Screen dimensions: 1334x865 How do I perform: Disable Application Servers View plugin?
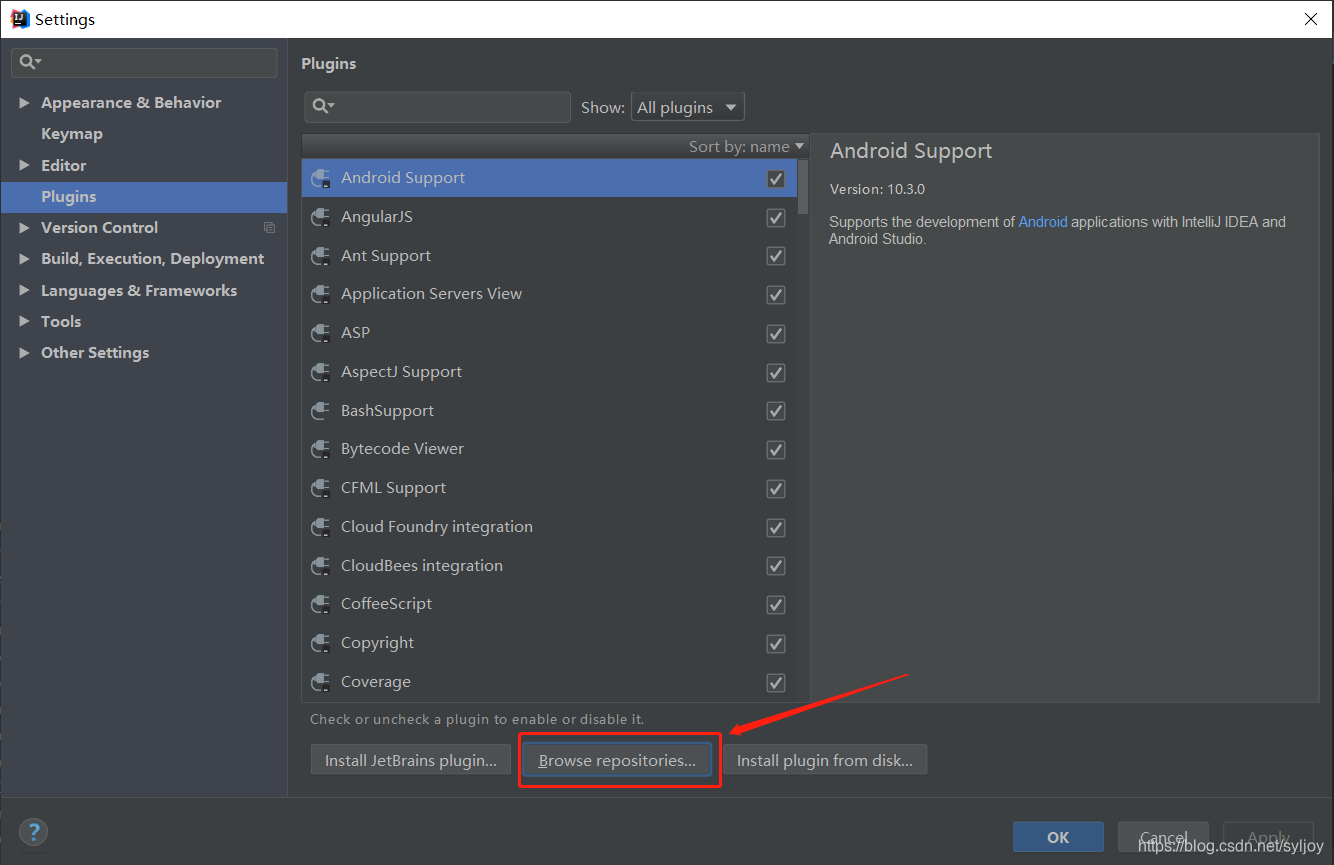click(776, 295)
